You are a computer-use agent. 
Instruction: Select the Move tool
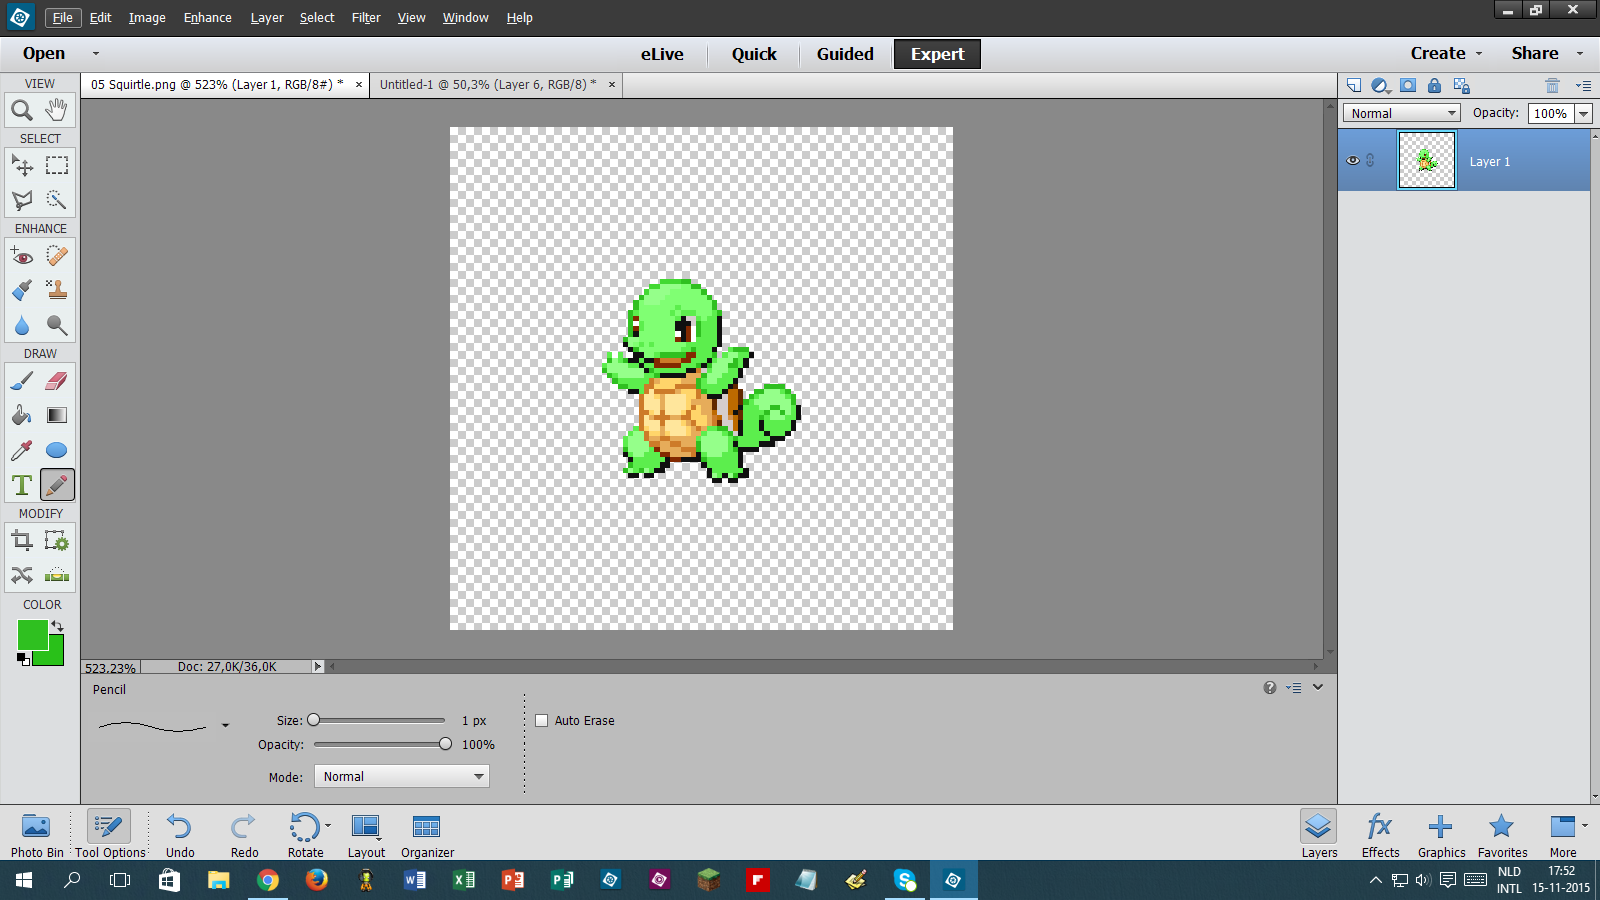tap(22, 166)
